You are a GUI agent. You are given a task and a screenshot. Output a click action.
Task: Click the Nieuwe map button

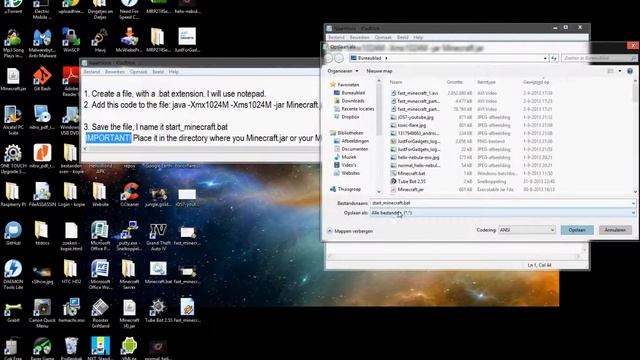pos(379,71)
